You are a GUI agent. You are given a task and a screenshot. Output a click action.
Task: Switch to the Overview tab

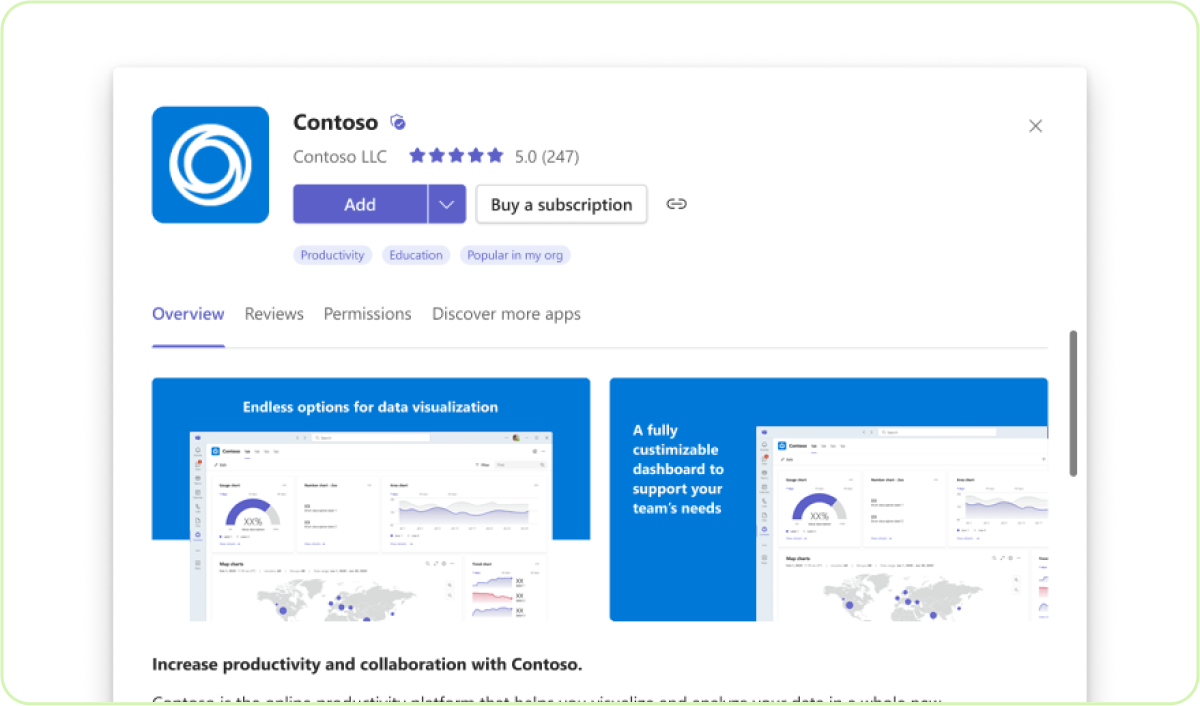[188, 314]
